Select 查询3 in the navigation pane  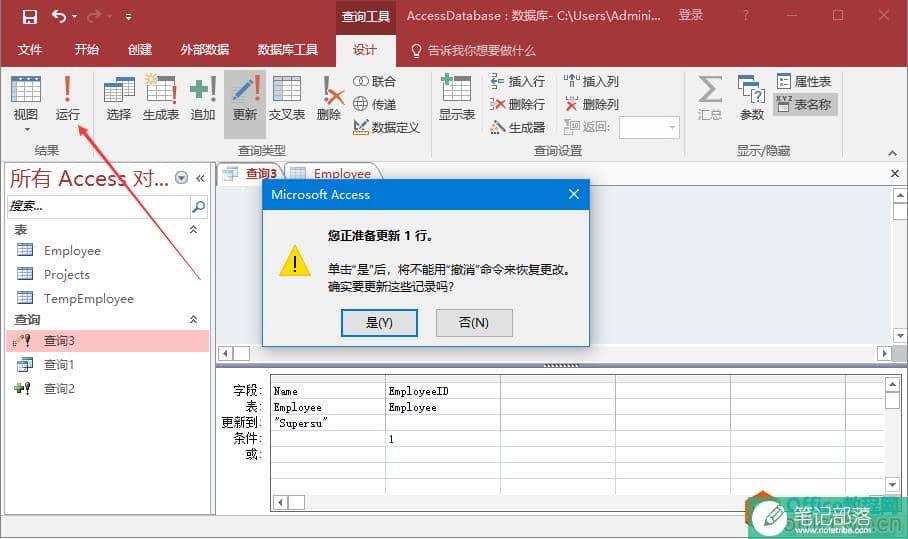pyautogui.click(x=108, y=341)
